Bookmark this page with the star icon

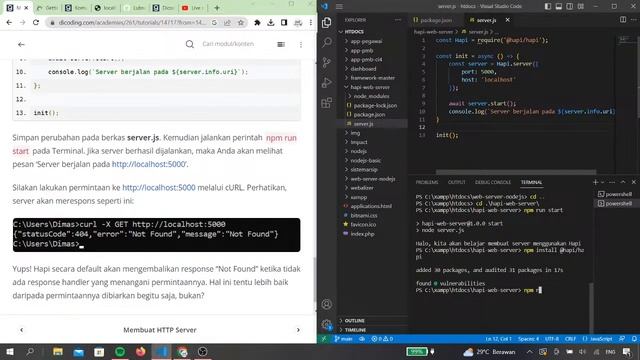[x=241, y=22]
